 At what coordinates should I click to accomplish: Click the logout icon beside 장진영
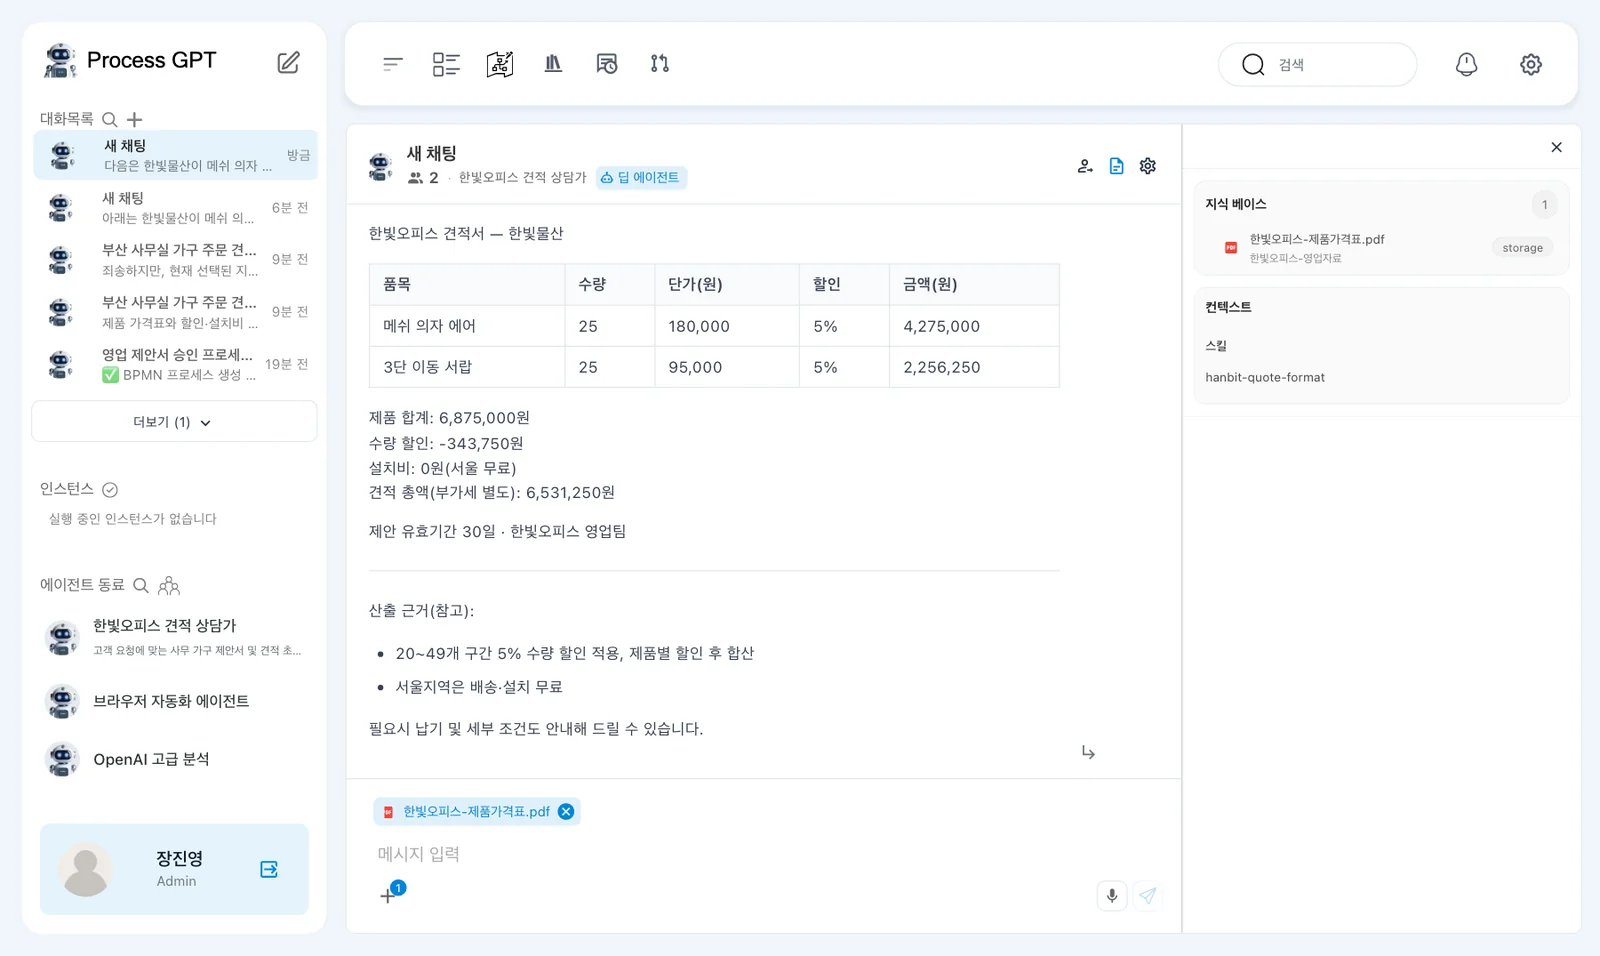point(269,869)
